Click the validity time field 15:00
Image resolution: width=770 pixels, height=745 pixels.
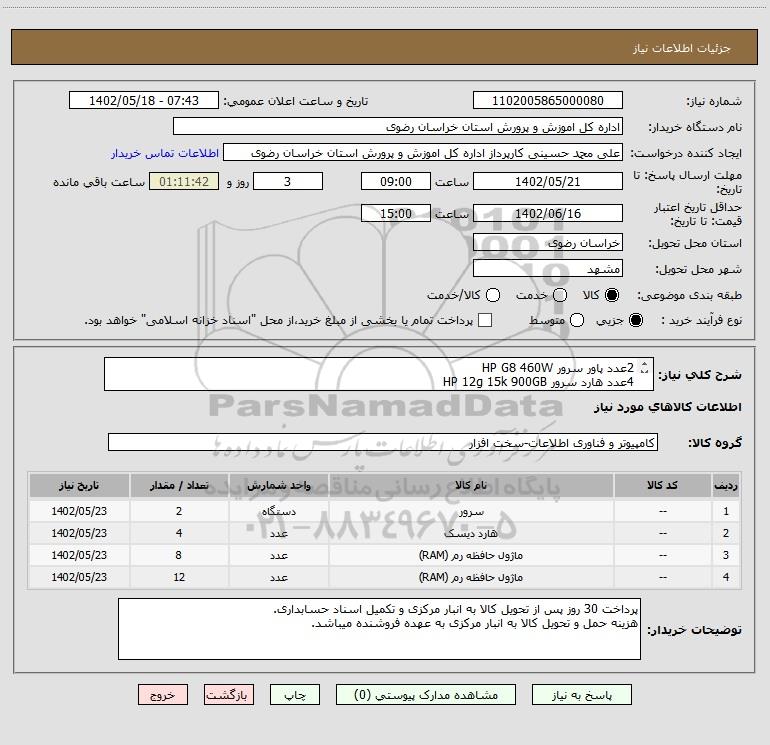(x=396, y=213)
